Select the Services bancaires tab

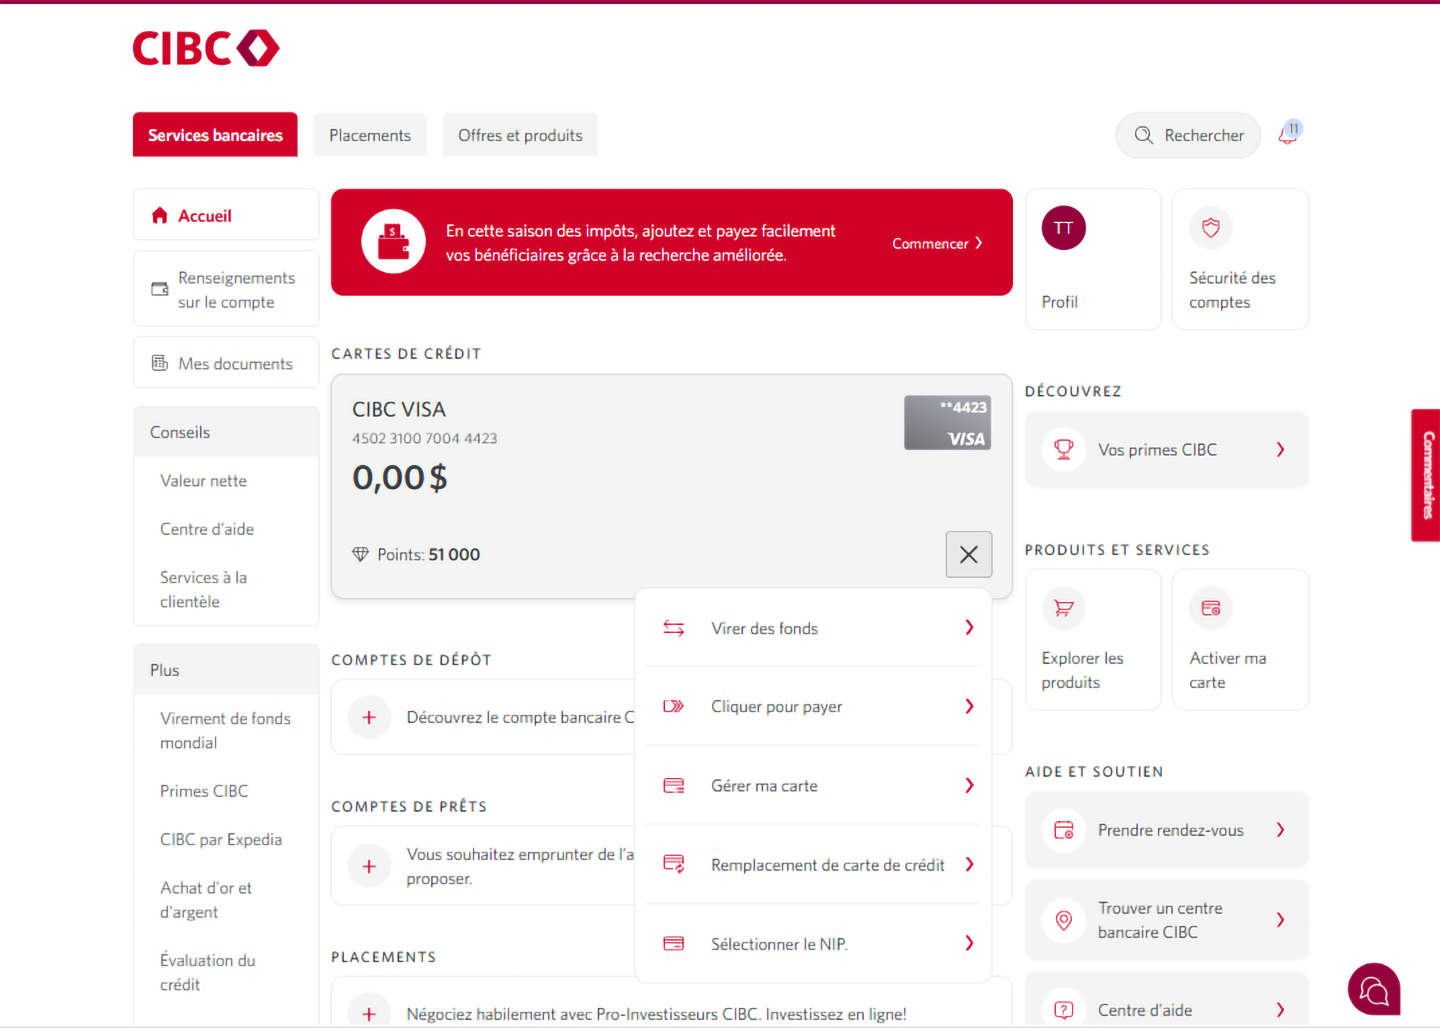tap(215, 135)
